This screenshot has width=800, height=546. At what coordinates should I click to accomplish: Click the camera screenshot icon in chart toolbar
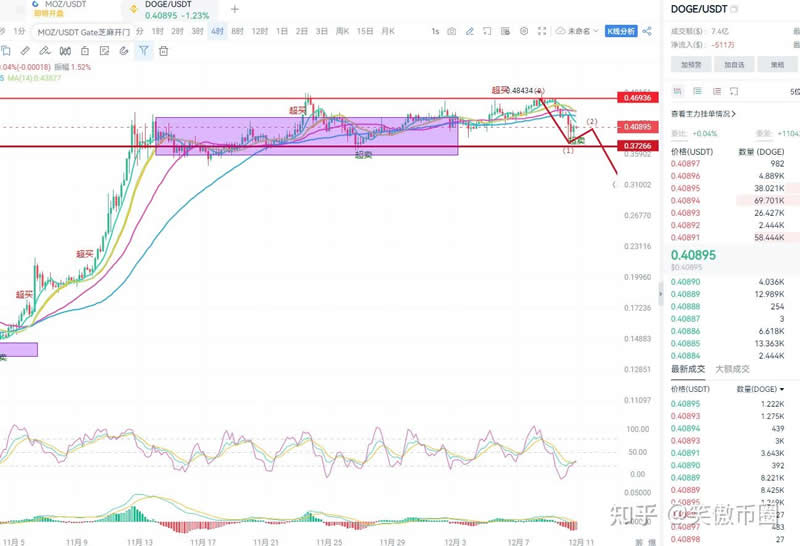tap(452, 32)
